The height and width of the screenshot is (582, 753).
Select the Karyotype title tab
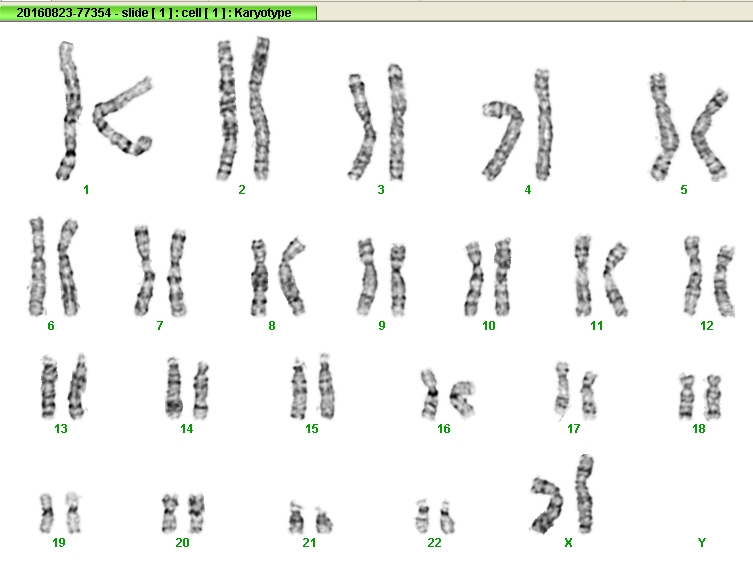coord(158,13)
